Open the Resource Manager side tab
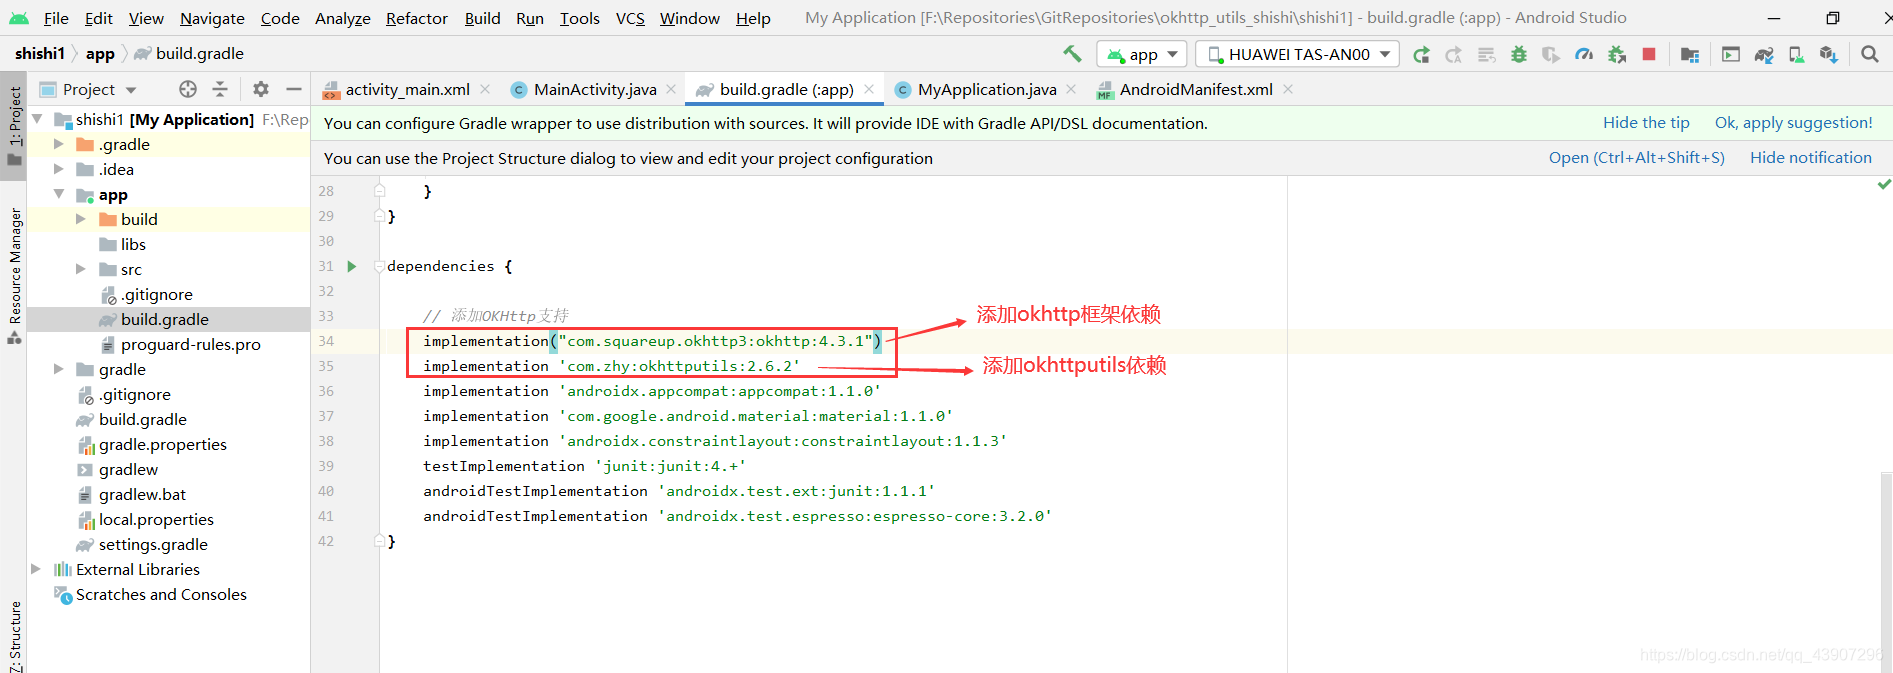 15,275
